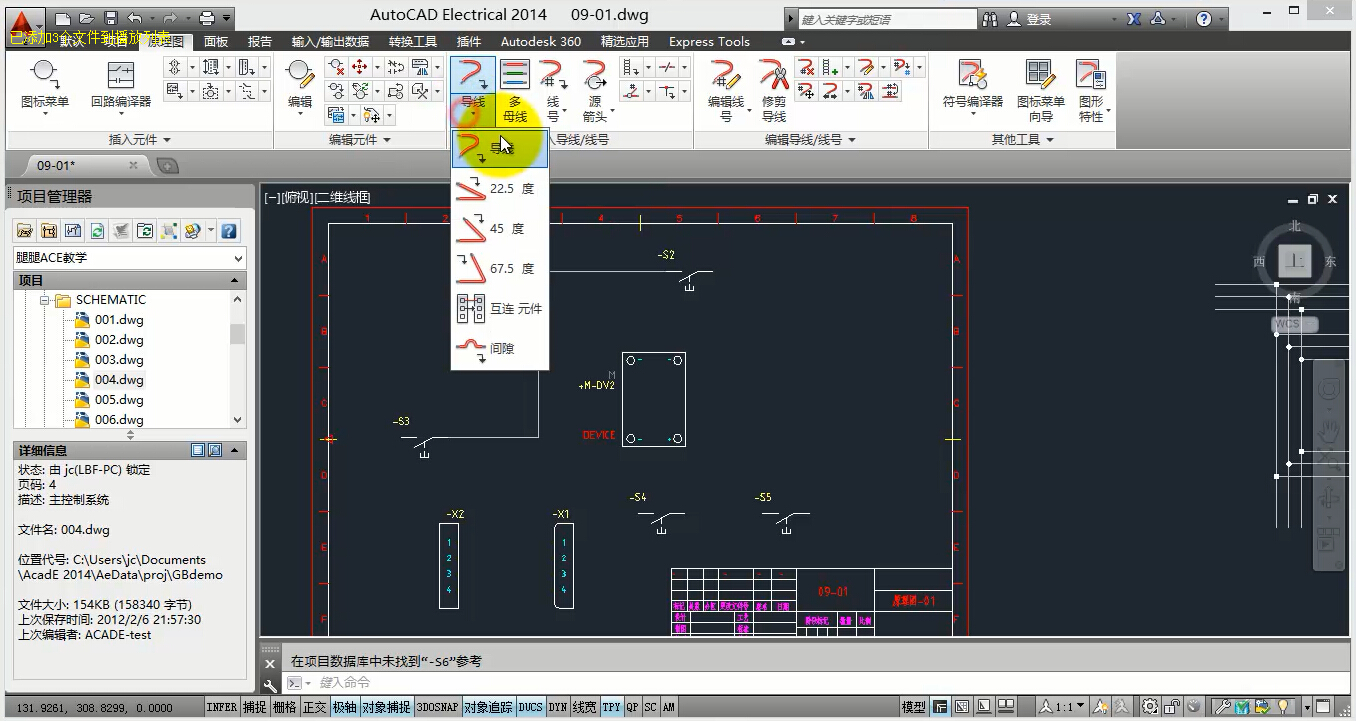Expand the Insert Components (插入元件) panel

pyautogui.click(x=139, y=140)
